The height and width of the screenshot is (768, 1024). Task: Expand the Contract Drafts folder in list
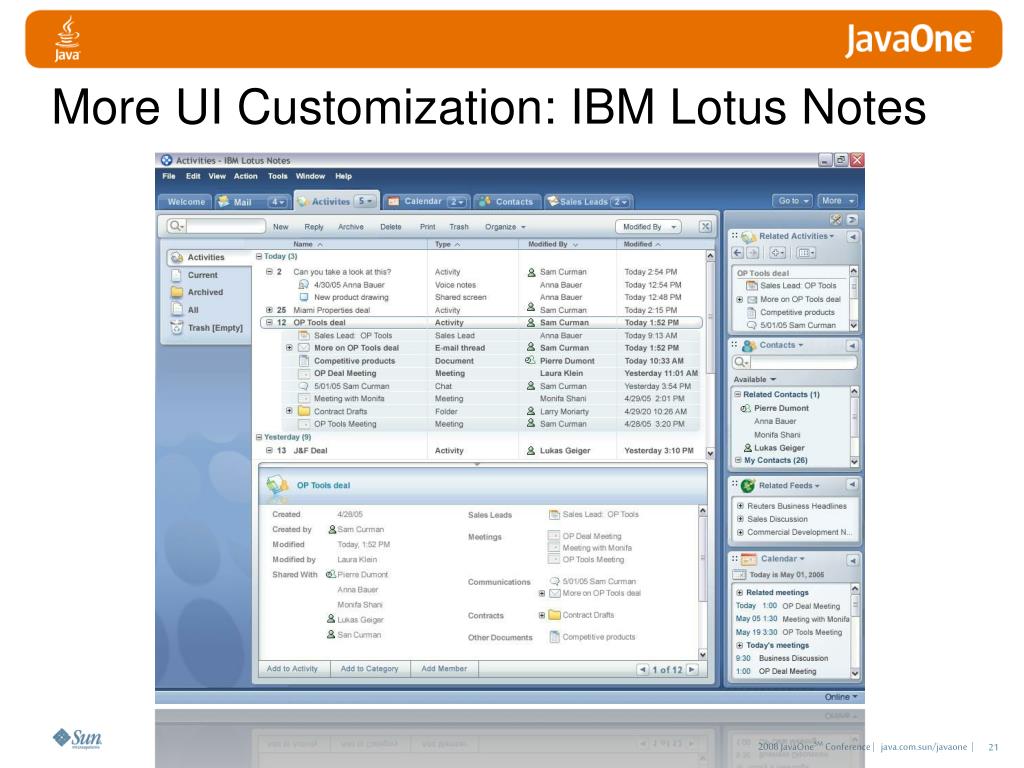coord(289,411)
